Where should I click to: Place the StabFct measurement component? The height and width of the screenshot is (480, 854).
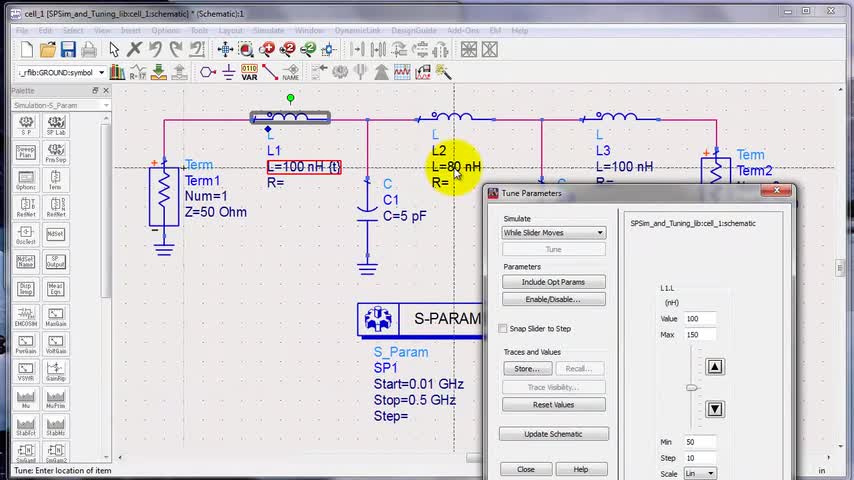pos(26,426)
